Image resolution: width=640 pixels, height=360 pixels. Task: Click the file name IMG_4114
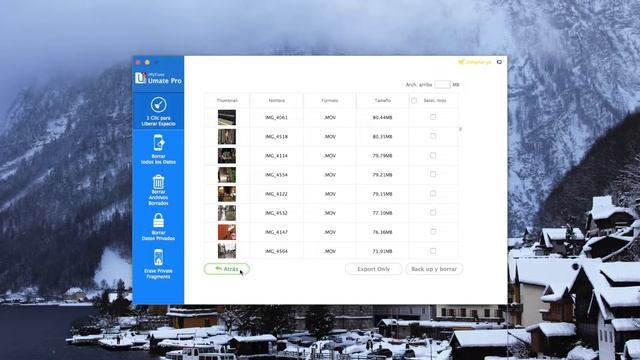(x=276, y=156)
